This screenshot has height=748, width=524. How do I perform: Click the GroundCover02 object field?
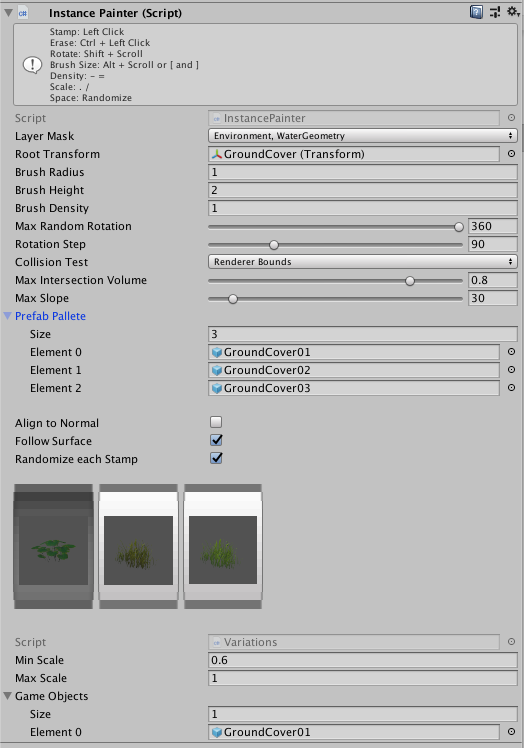click(x=354, y=370)
